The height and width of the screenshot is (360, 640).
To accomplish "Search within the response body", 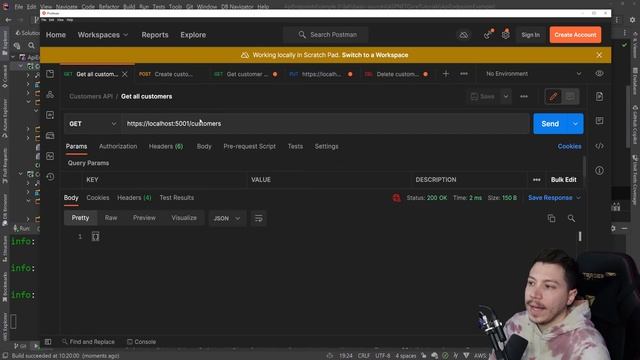I will point(571,218).
